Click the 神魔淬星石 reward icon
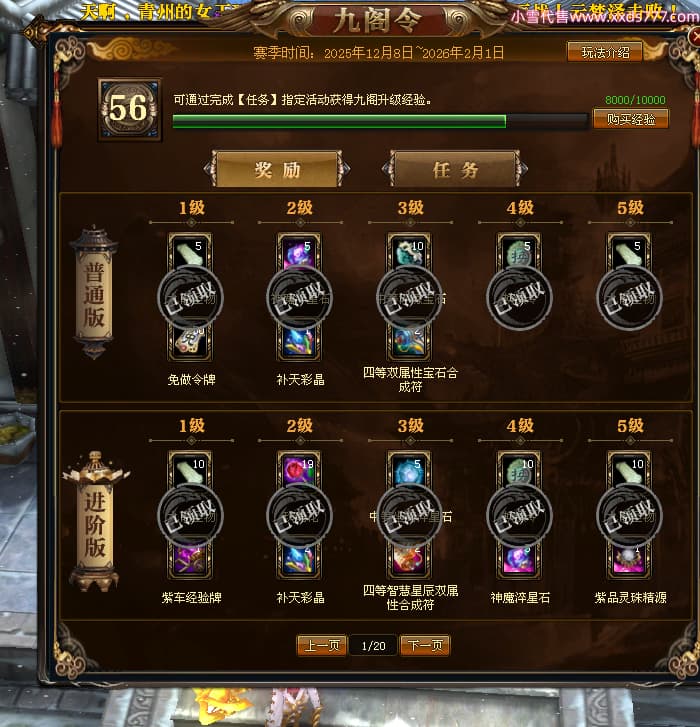Screen dimensions: 700x727 pos(519,560)
